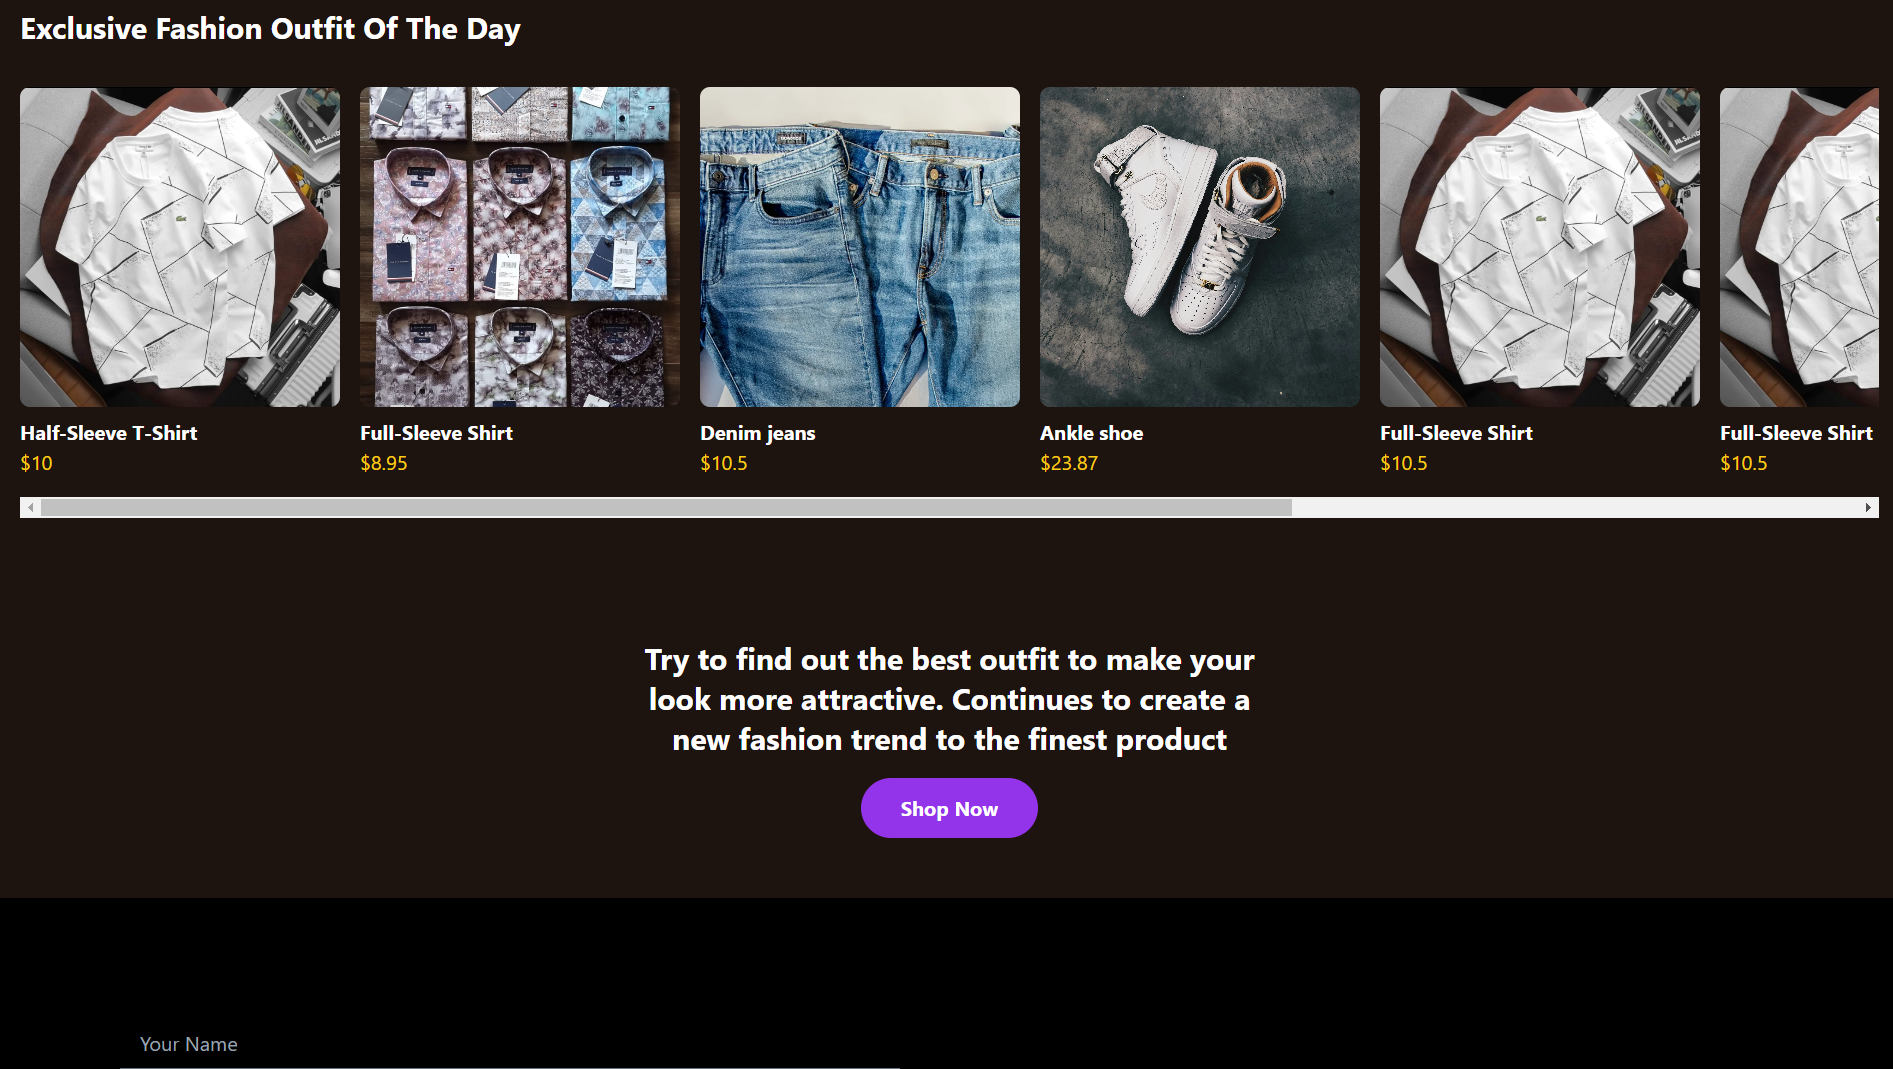Click the horizontal scrollbar thumb
Screen dimensions: 1893x1069
[666, 508]
